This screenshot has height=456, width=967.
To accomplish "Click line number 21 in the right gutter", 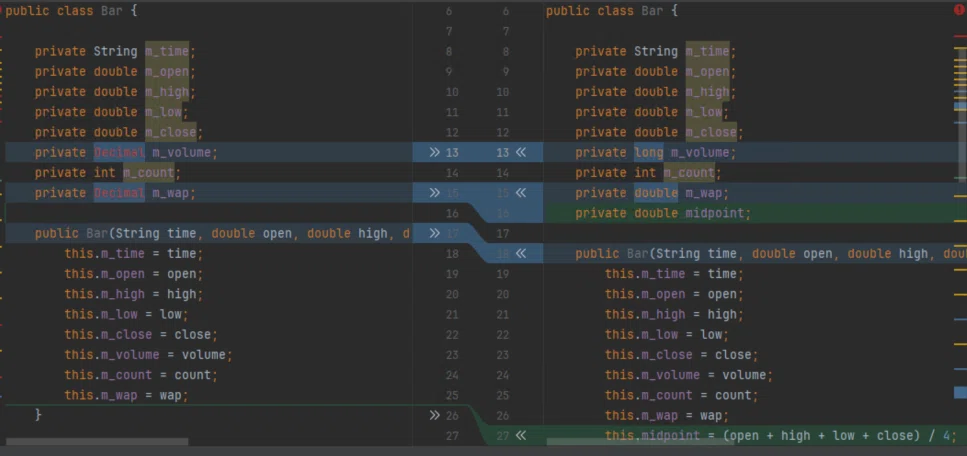I will click(x=503, y=315).
